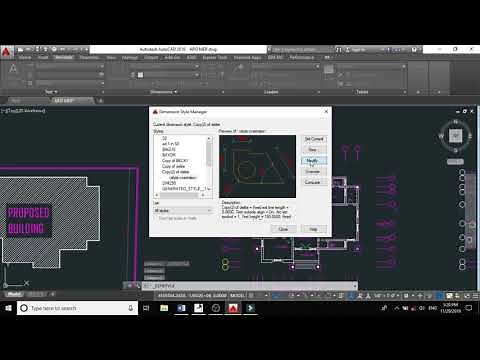Click the Modify button

pyautogui.click(x=314, y=161)
